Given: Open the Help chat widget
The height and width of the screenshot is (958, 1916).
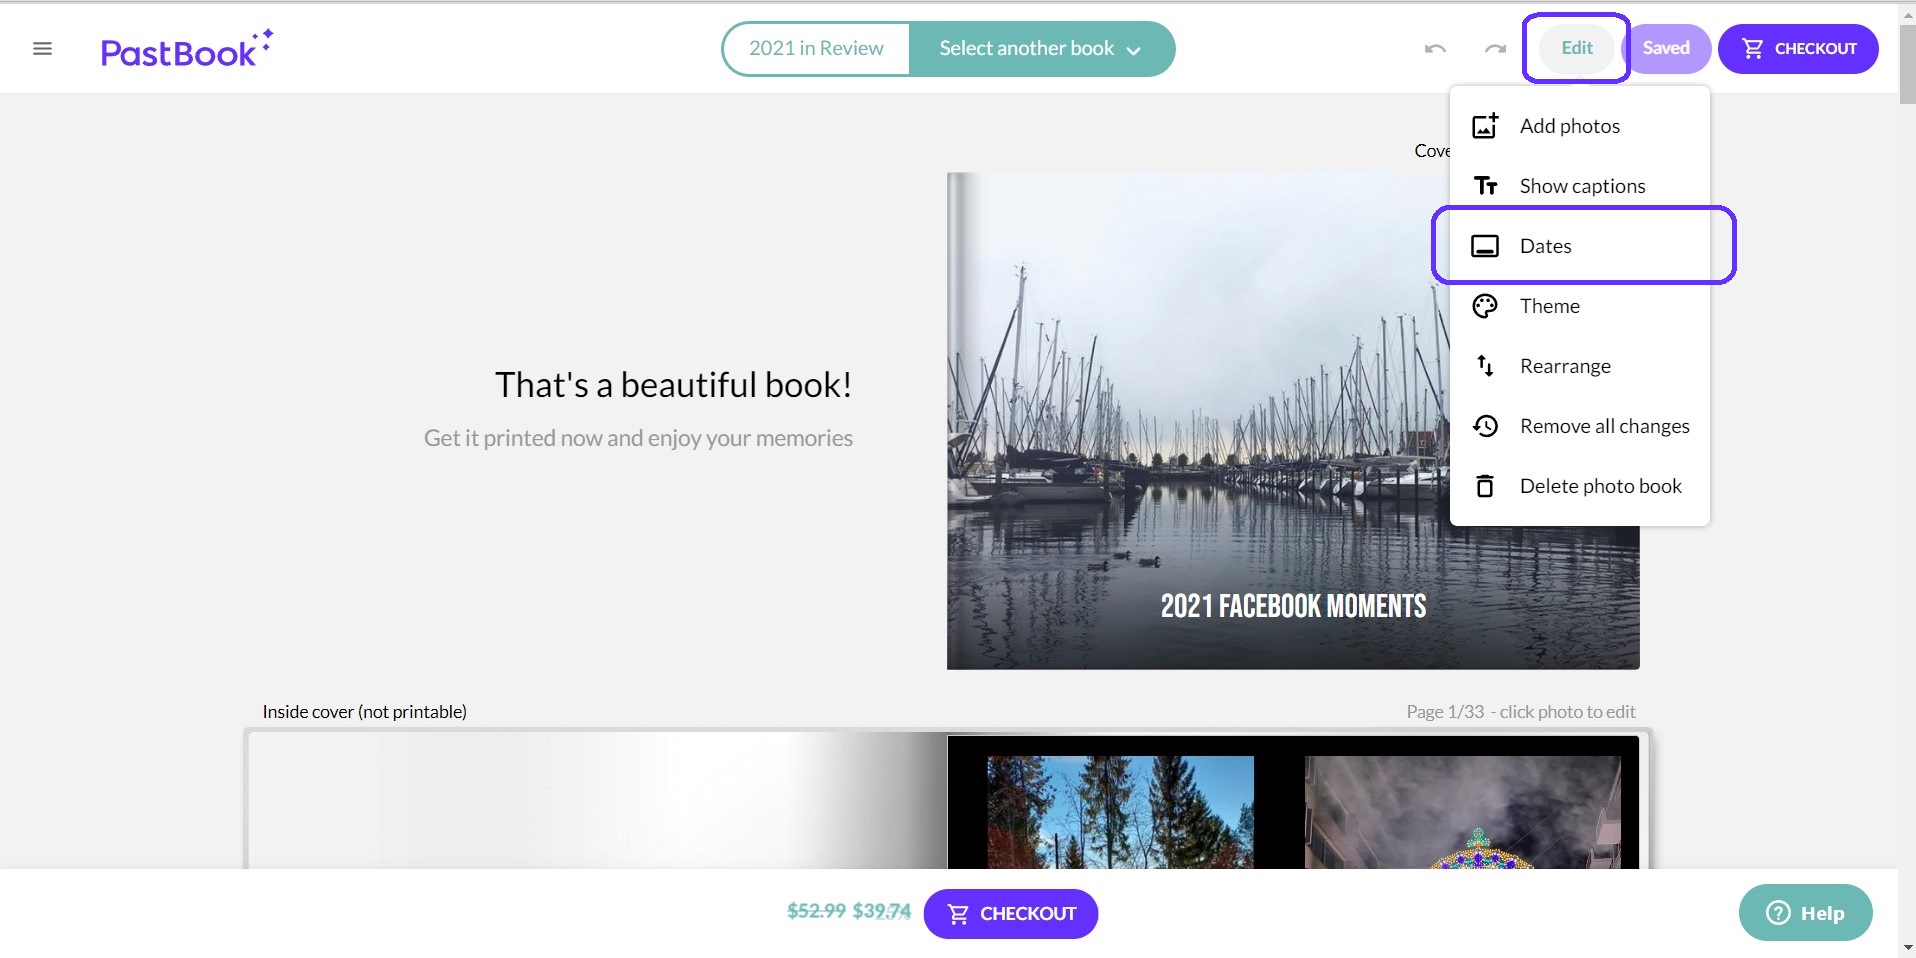Looking at the screenshot, I should pos(1805,912).
